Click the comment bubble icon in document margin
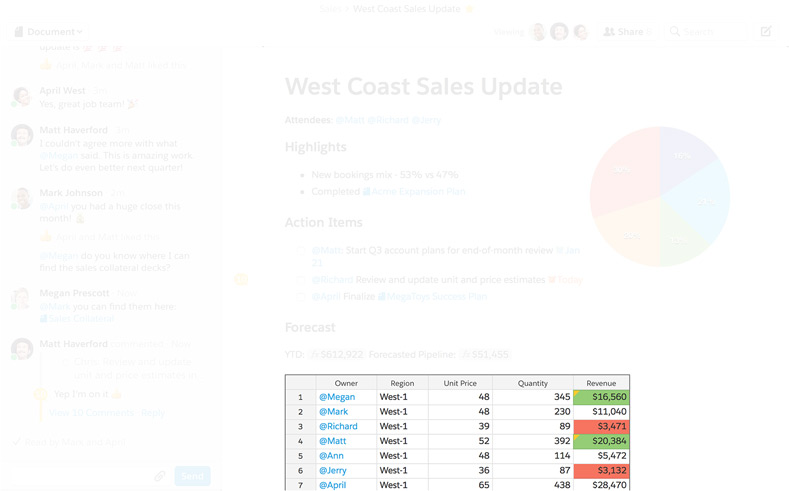The height and width of the screenshot is (491, 789). (x=240, y=279)
